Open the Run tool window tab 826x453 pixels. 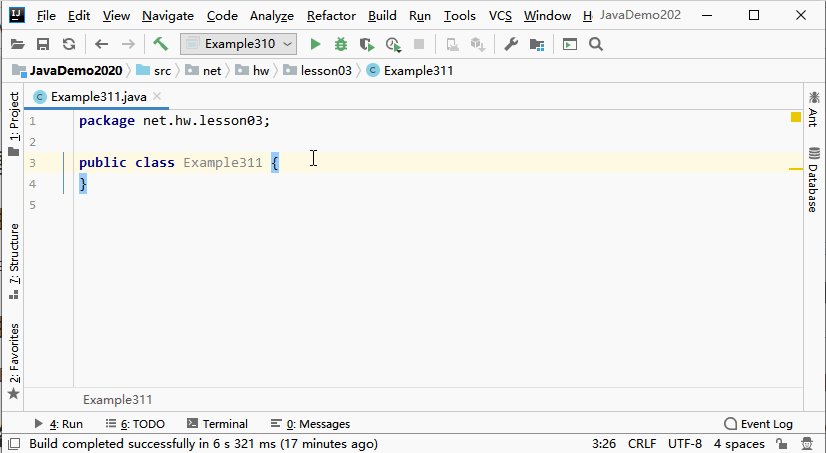[x=58, y=424]
